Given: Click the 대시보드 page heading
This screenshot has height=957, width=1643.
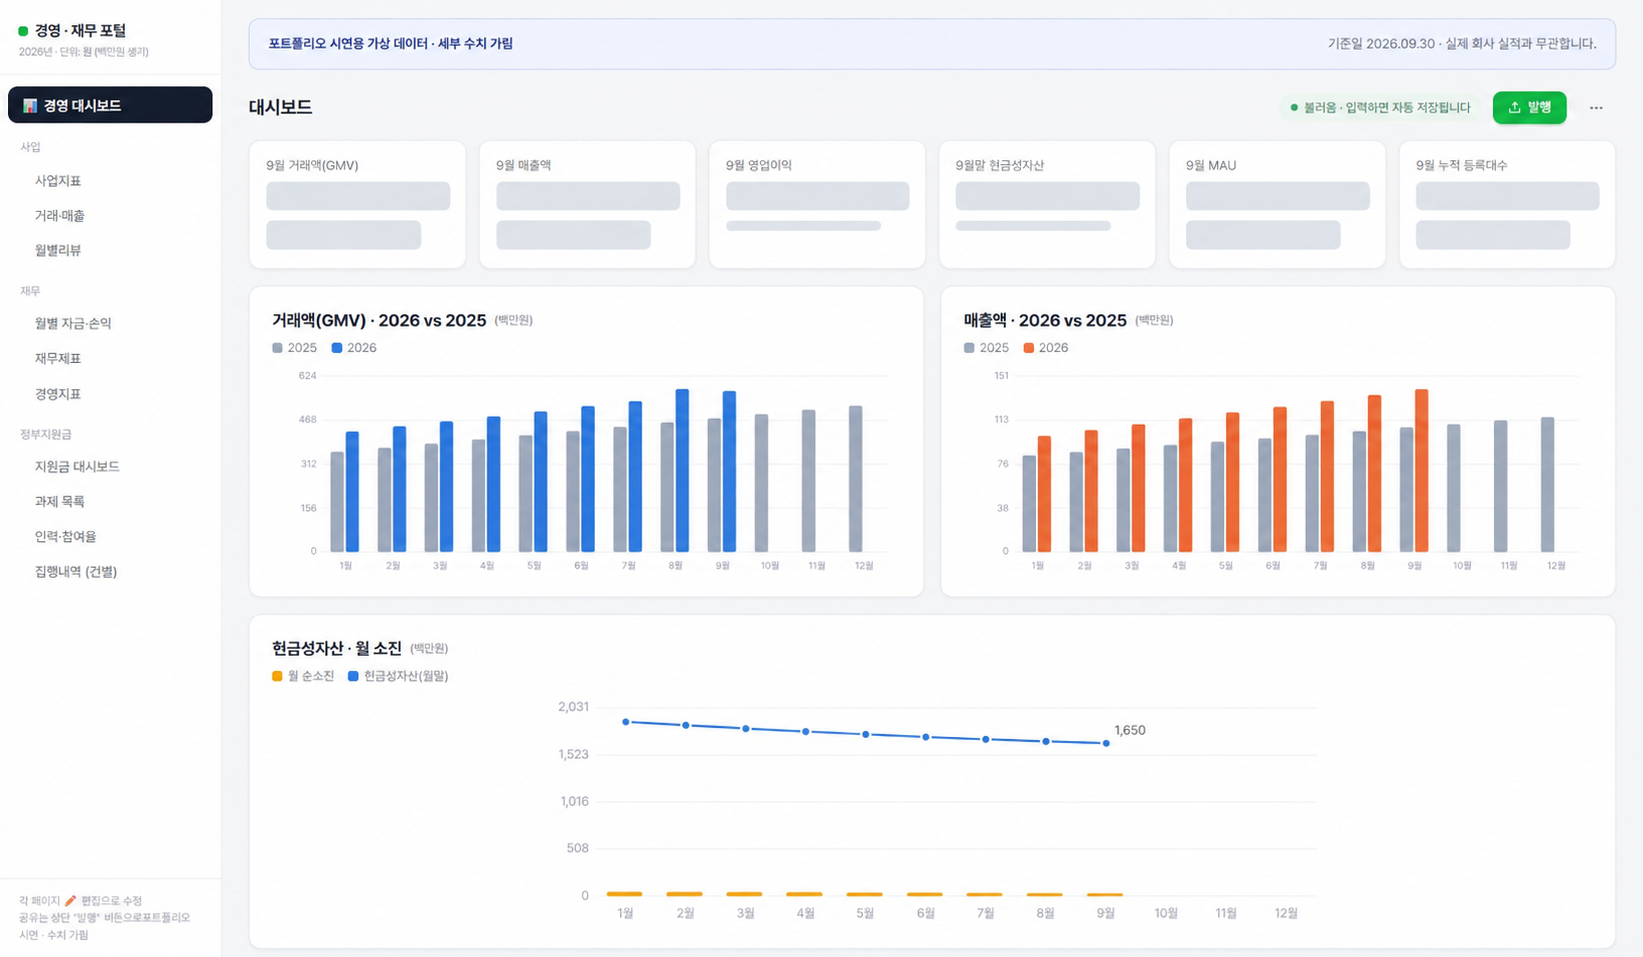Looking at the screenshot, I should coord(280,107).
